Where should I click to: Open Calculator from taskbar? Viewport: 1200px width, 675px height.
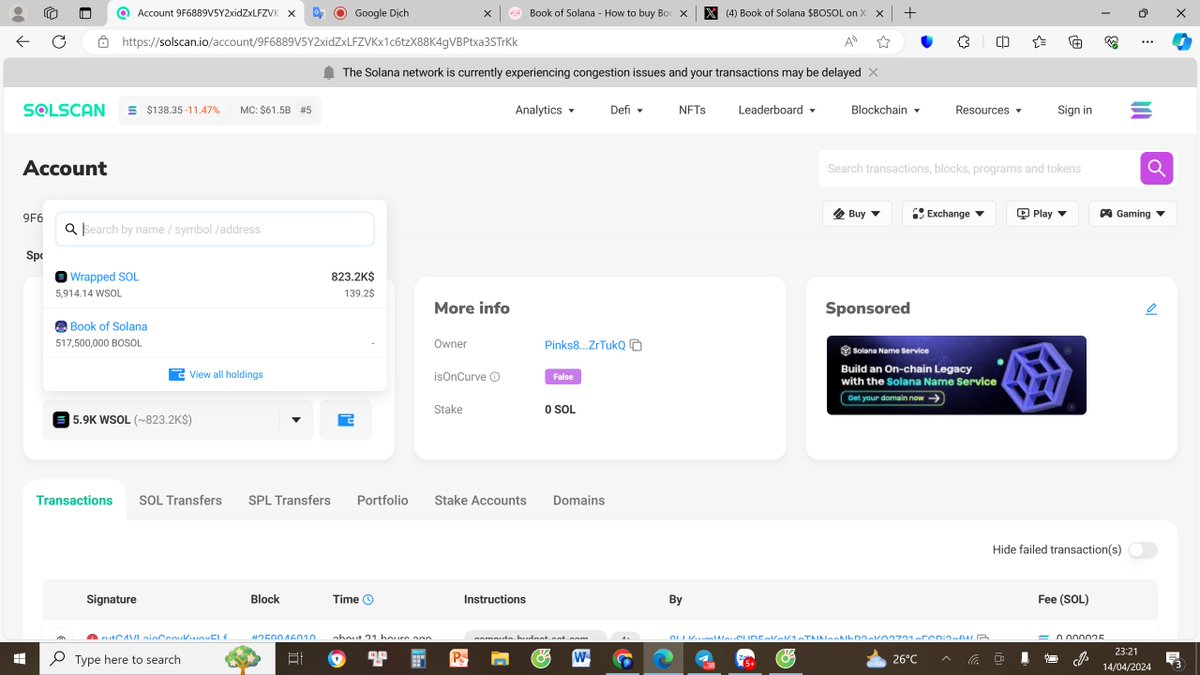[418, 659]
